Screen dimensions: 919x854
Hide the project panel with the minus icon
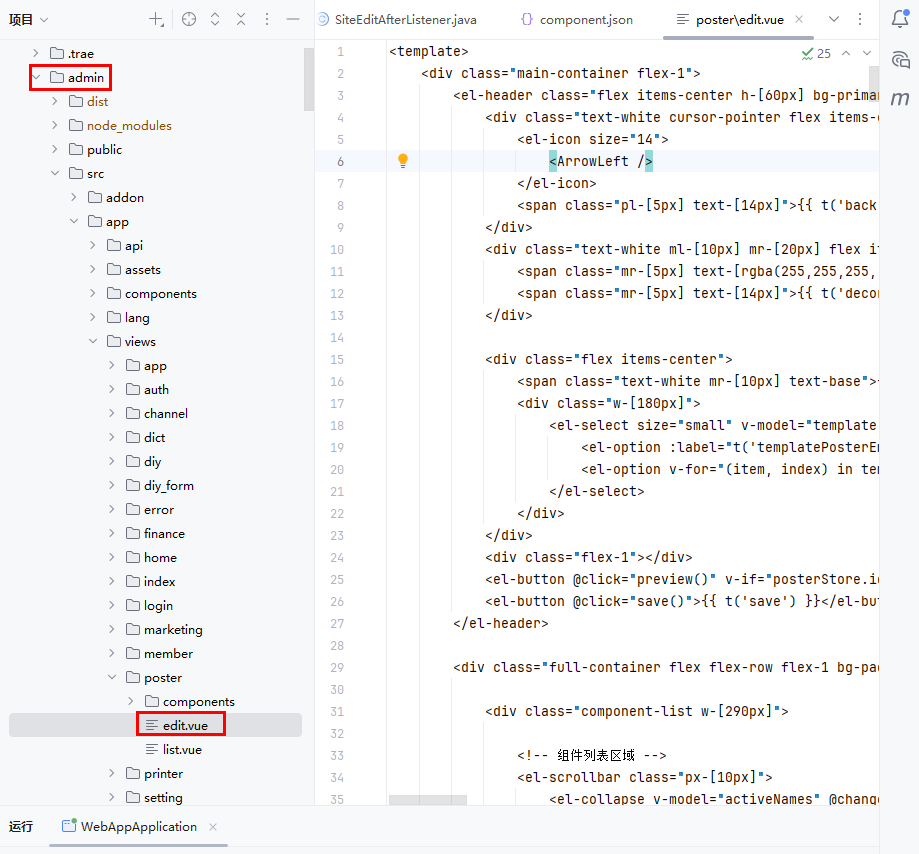pyautogui.click(x=292, y=19)
